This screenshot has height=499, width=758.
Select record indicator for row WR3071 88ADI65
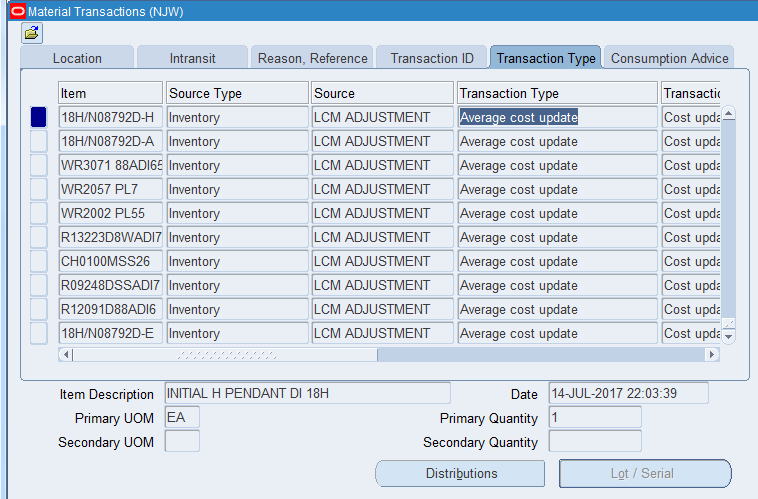39,165
